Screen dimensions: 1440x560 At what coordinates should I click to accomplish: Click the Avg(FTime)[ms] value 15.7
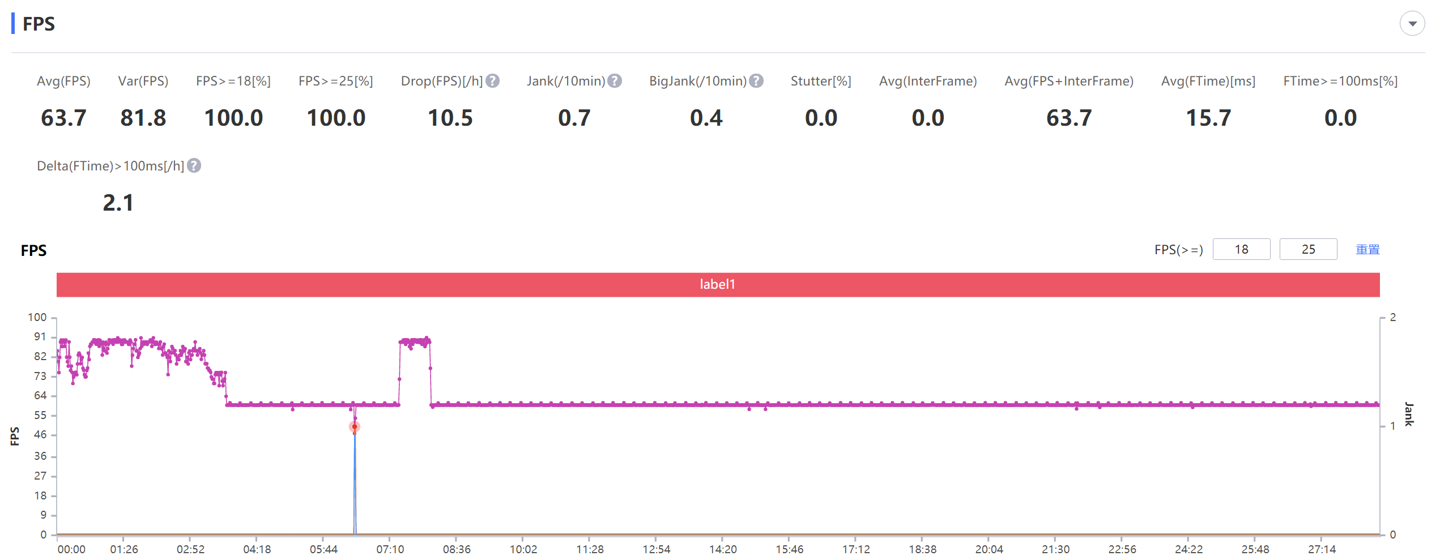(1208, 118)
